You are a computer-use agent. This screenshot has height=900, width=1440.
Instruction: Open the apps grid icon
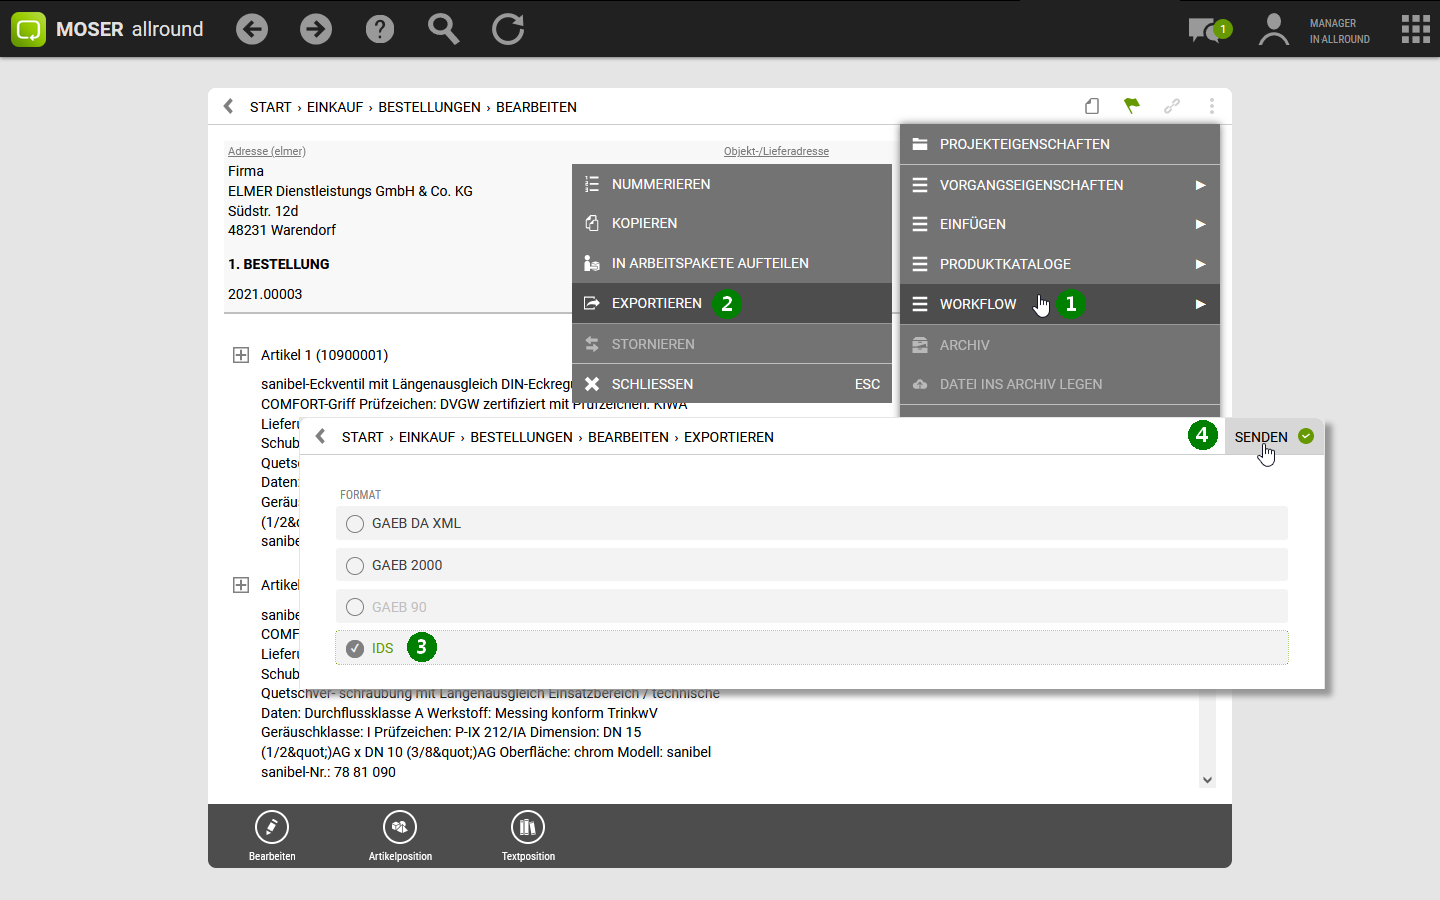[1415, 29]
